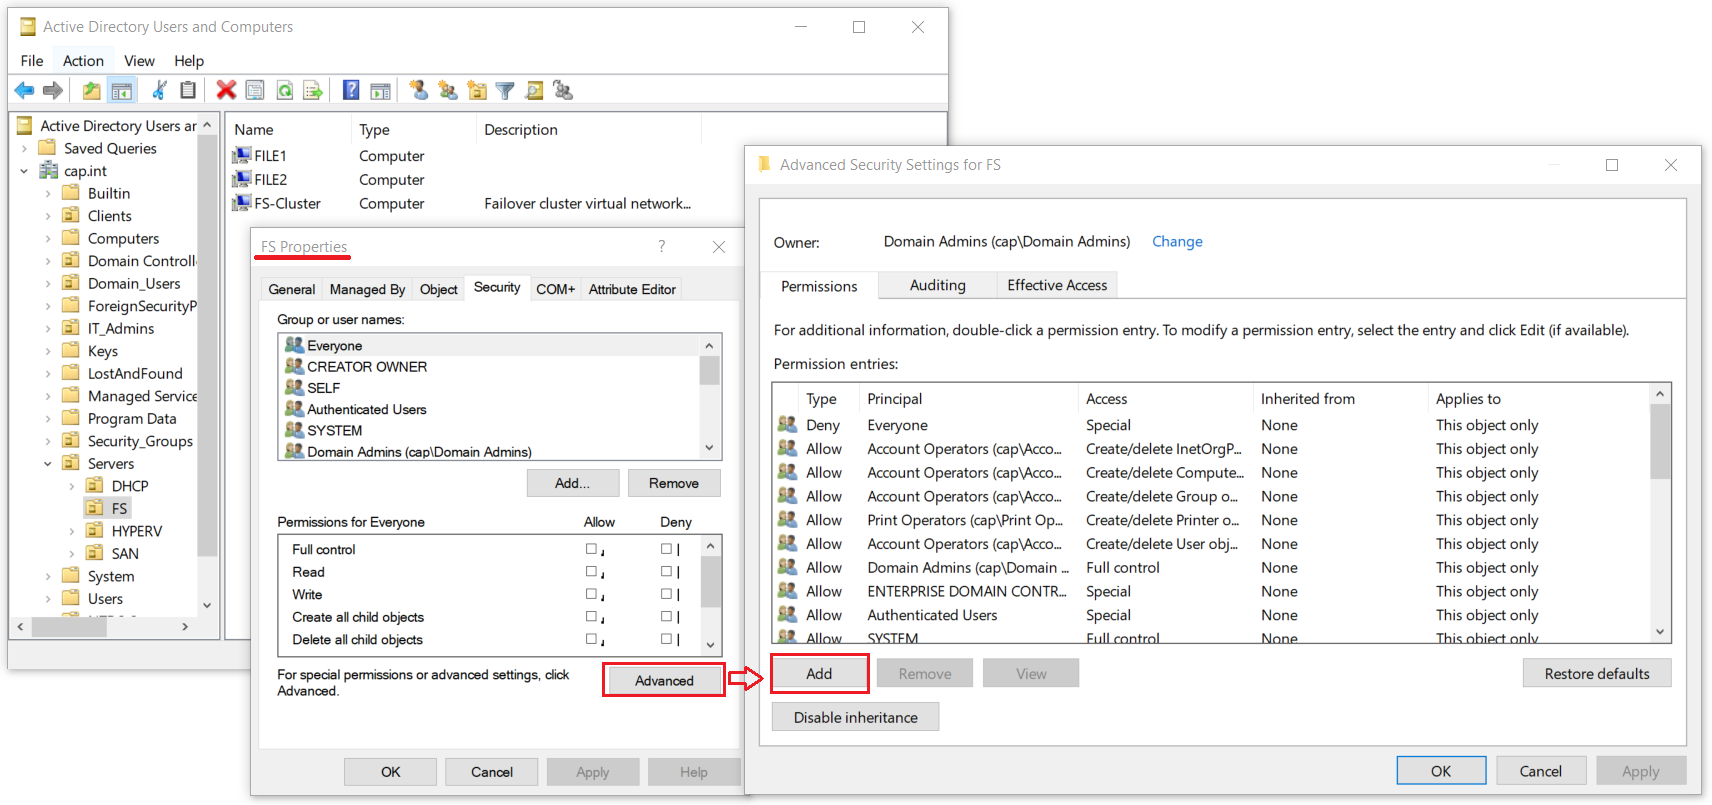
Task: Click the Create new group icon
Action: coord(448,91)
